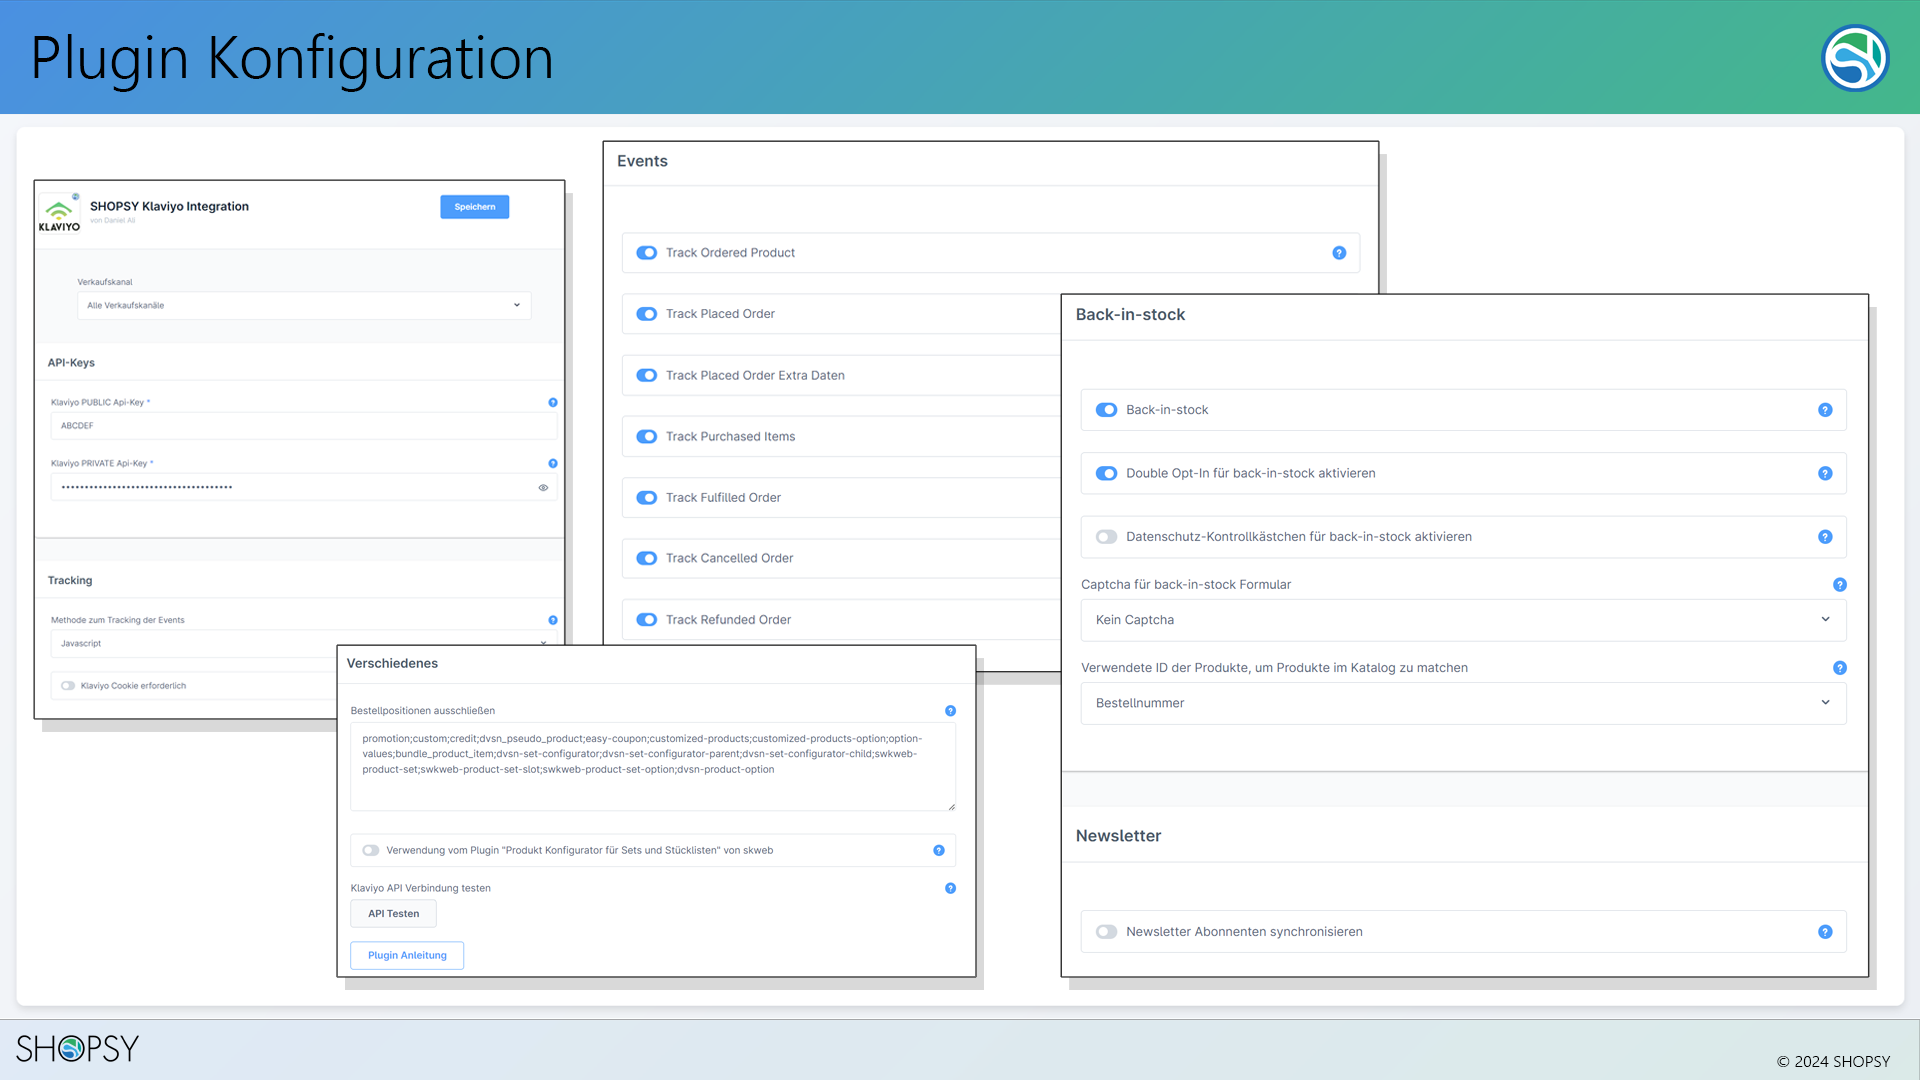Click the Klaviyo plugin logo icon
This screenshot has height=1080, width=1920.
[60, 213]
